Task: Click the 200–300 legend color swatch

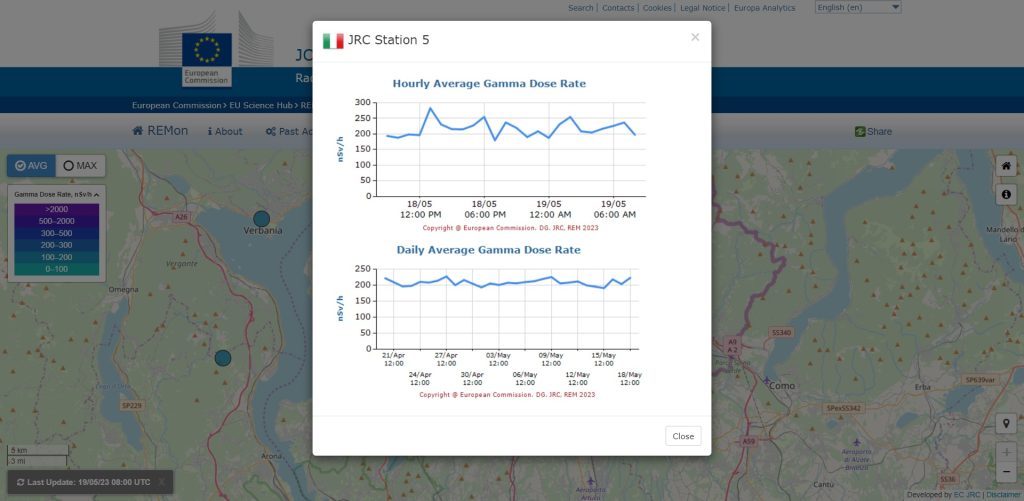Action: (57, 245)
